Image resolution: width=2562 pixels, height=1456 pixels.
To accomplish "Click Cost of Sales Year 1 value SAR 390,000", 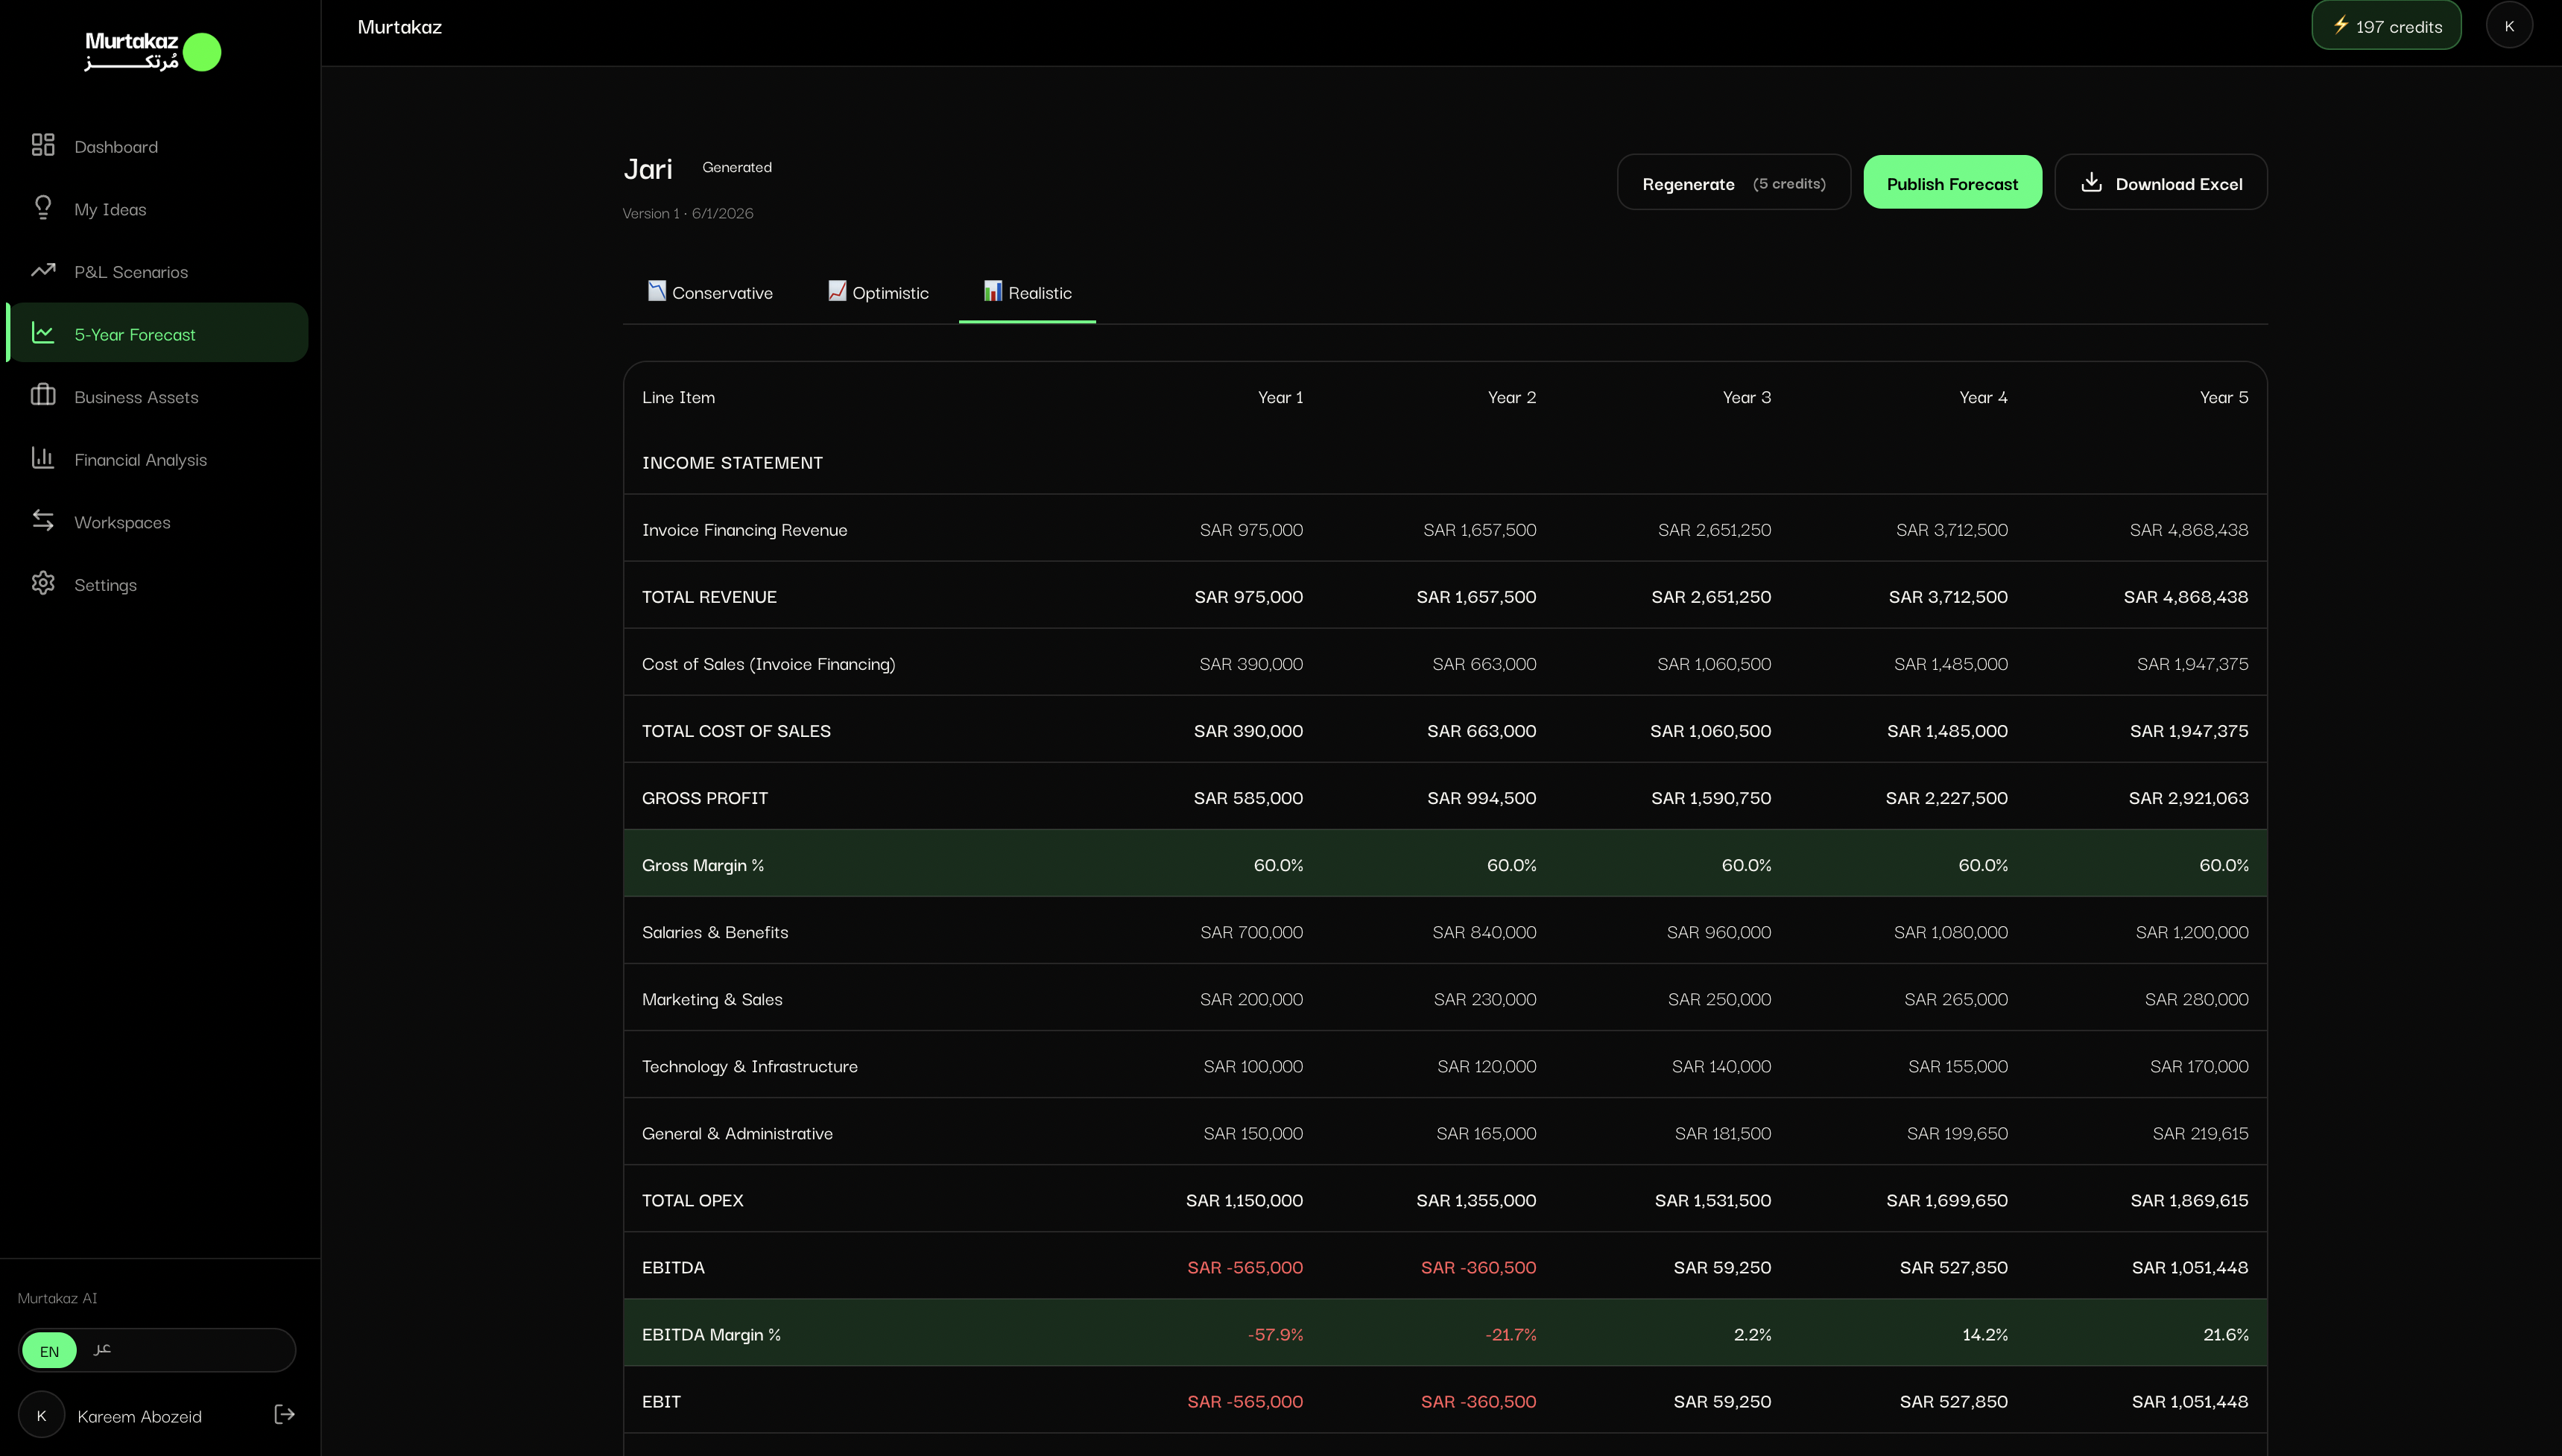I will [1251, 664].
